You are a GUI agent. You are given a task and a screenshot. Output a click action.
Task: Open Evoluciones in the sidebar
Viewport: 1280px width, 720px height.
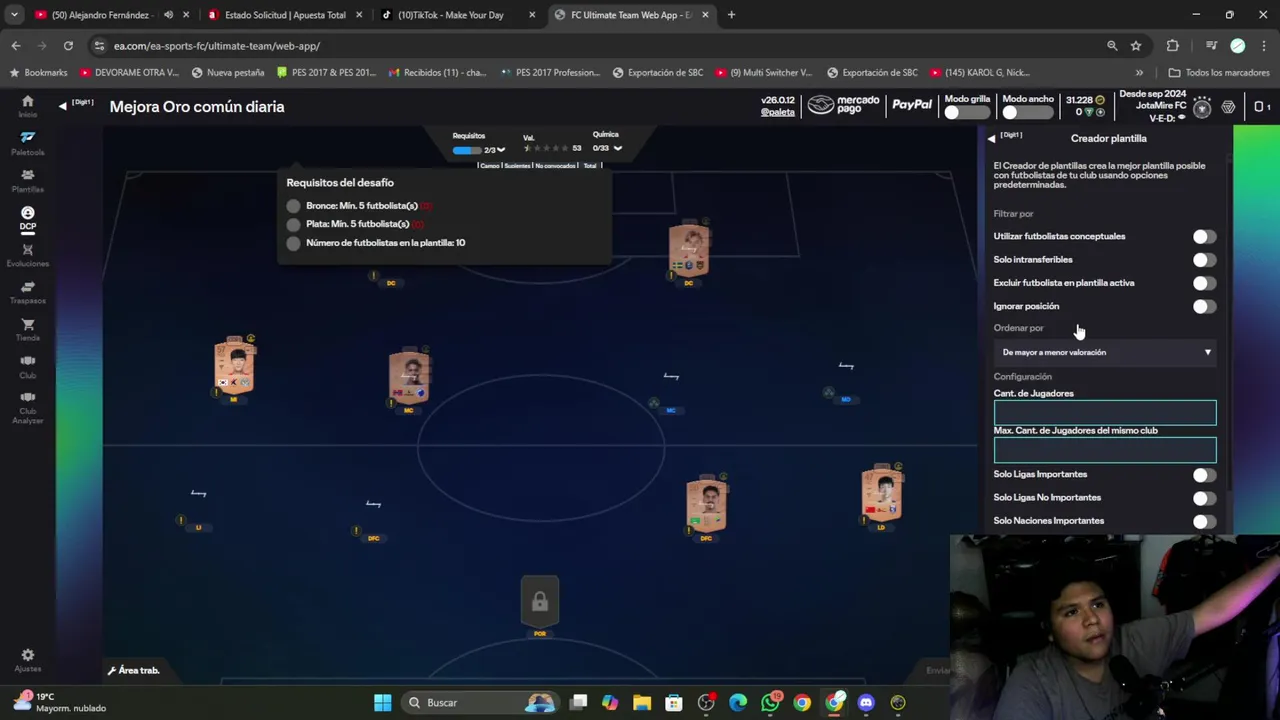click(x=27, y=255)
